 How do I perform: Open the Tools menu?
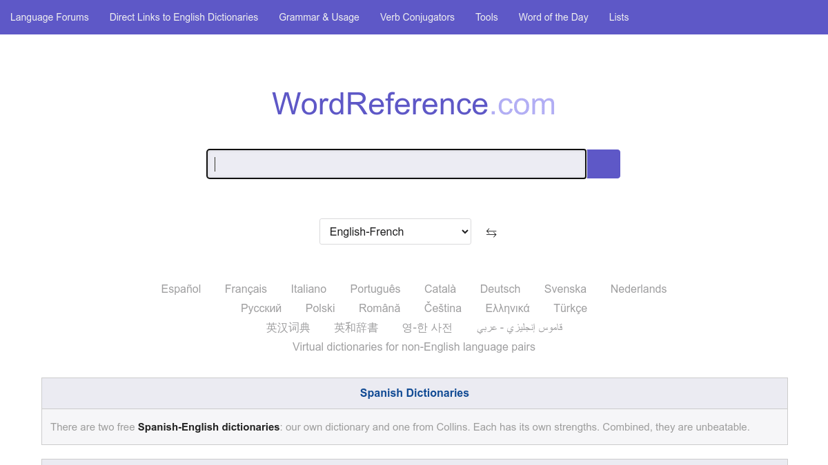click(x=486, y=17)
